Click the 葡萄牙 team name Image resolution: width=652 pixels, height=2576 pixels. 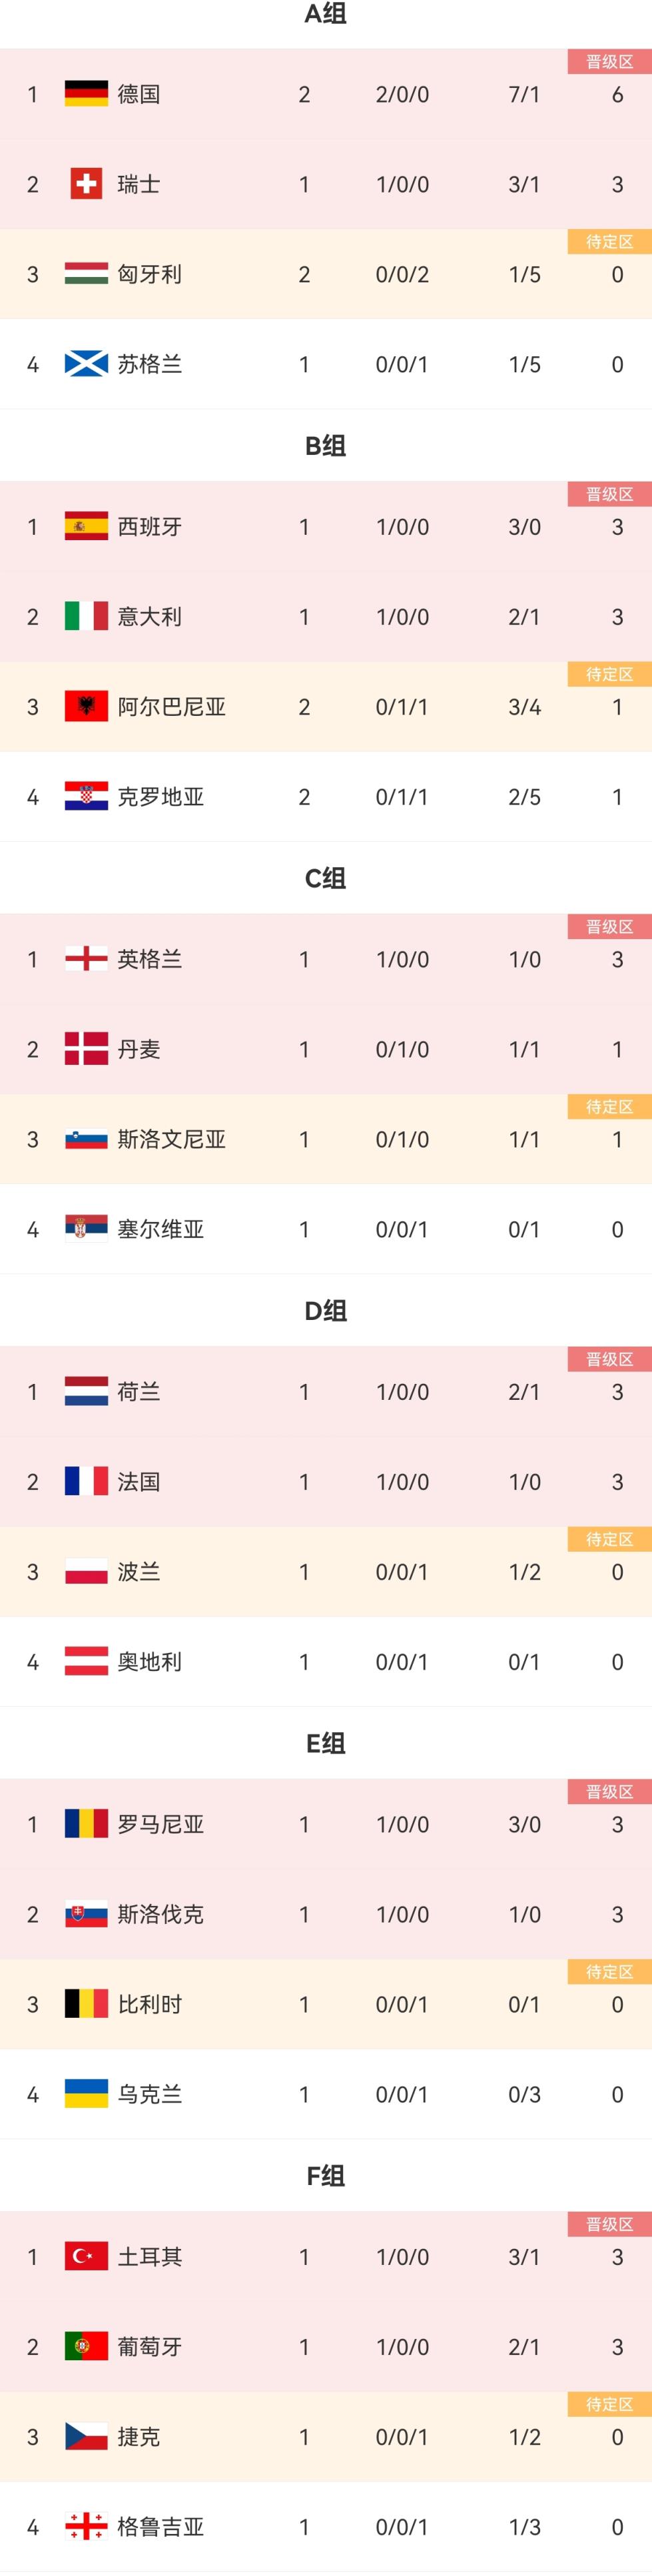(150, 2347)
